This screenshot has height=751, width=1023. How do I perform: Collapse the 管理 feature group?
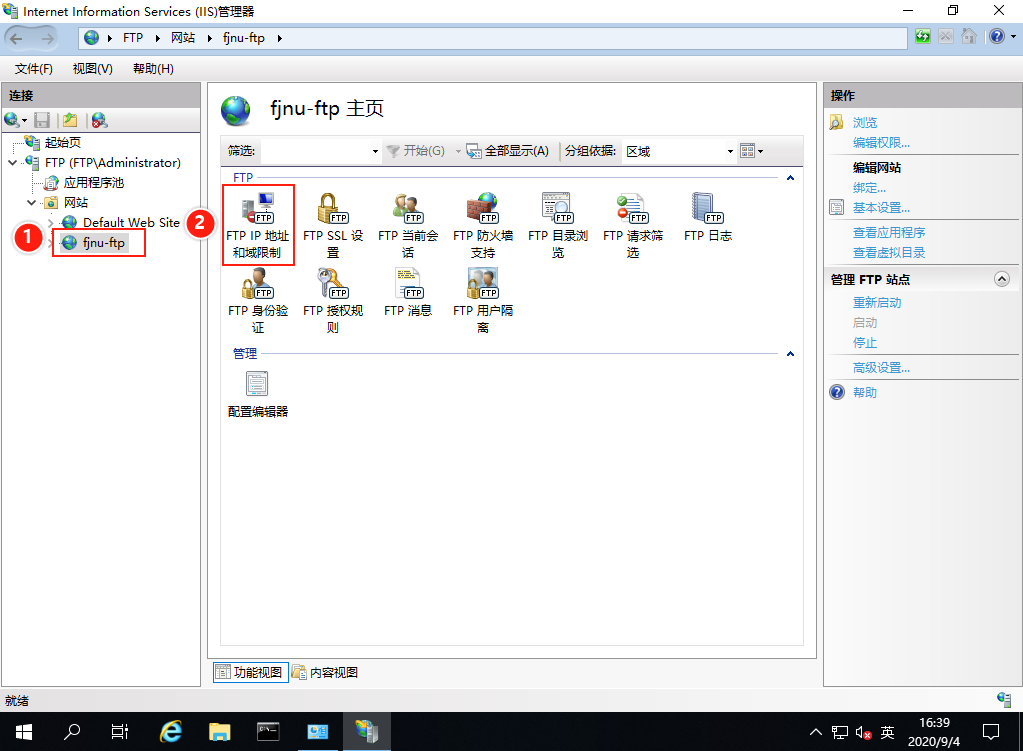tap(790, 354)
